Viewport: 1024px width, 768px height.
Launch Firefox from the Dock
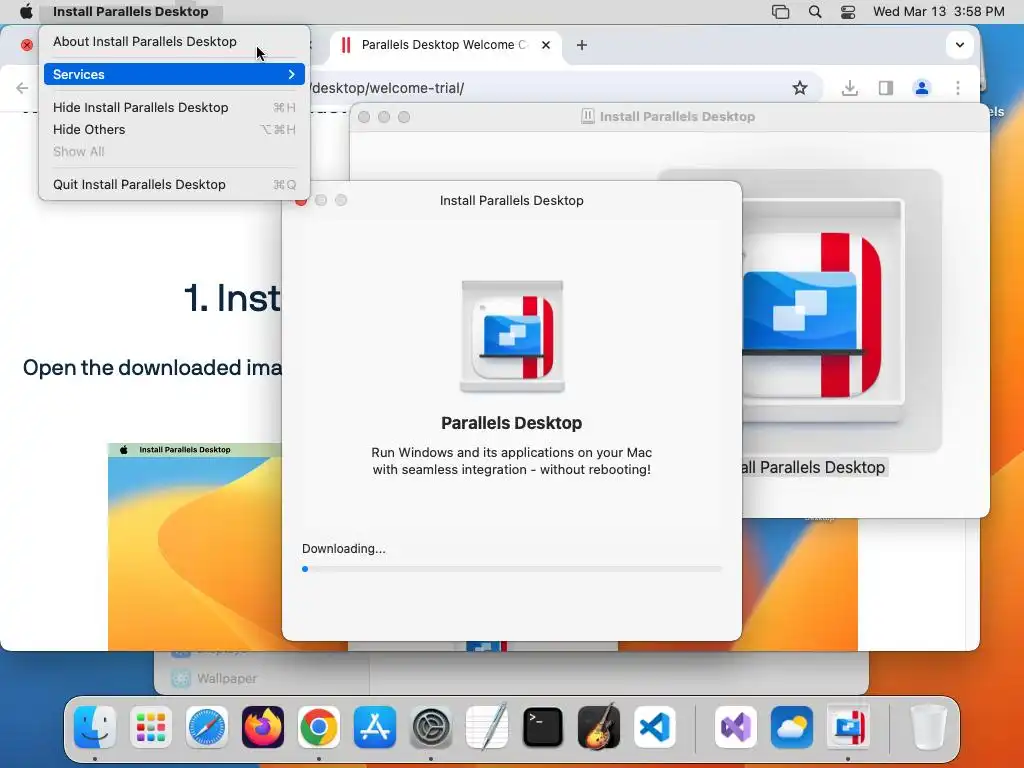pyautogui.click(x=263, y=727)
